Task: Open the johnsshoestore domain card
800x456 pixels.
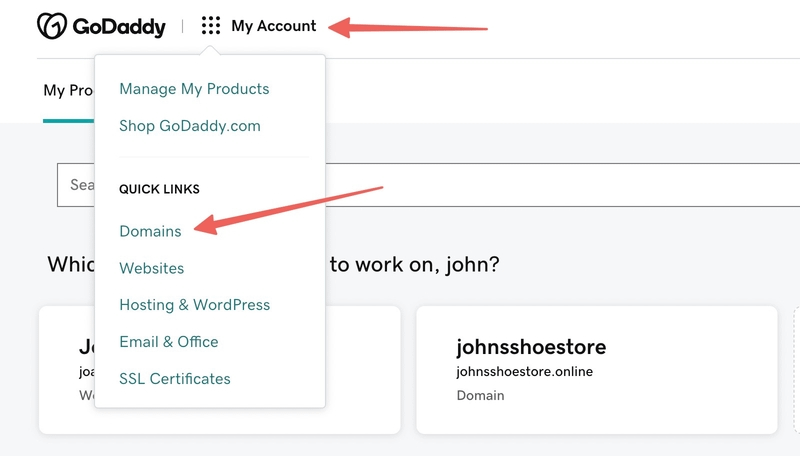Action: point(597,370)
